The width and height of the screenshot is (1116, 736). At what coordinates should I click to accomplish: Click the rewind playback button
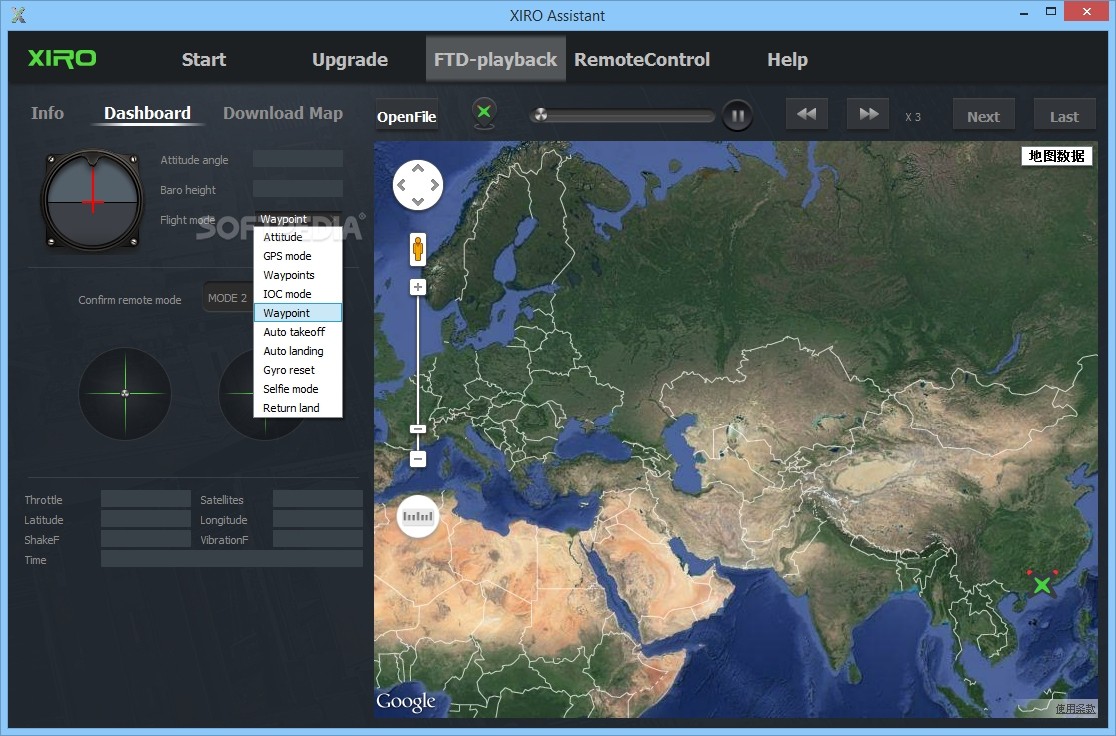806,114
